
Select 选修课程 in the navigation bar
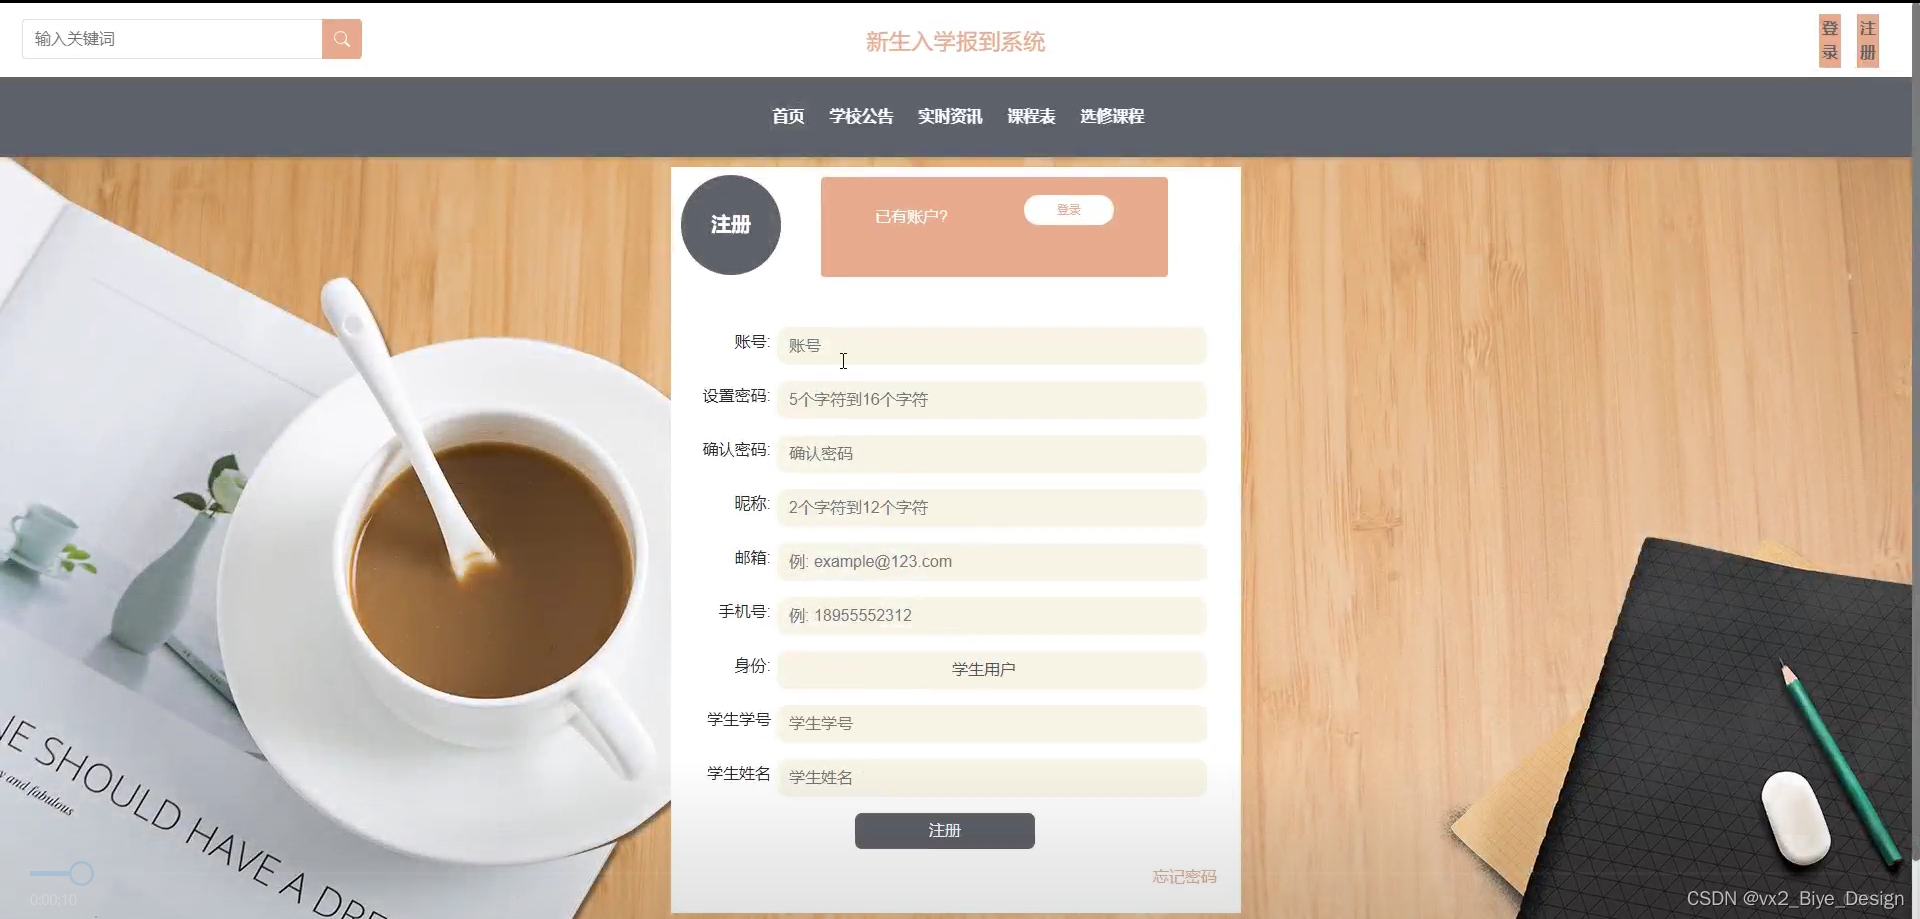tap(1112, 116)
